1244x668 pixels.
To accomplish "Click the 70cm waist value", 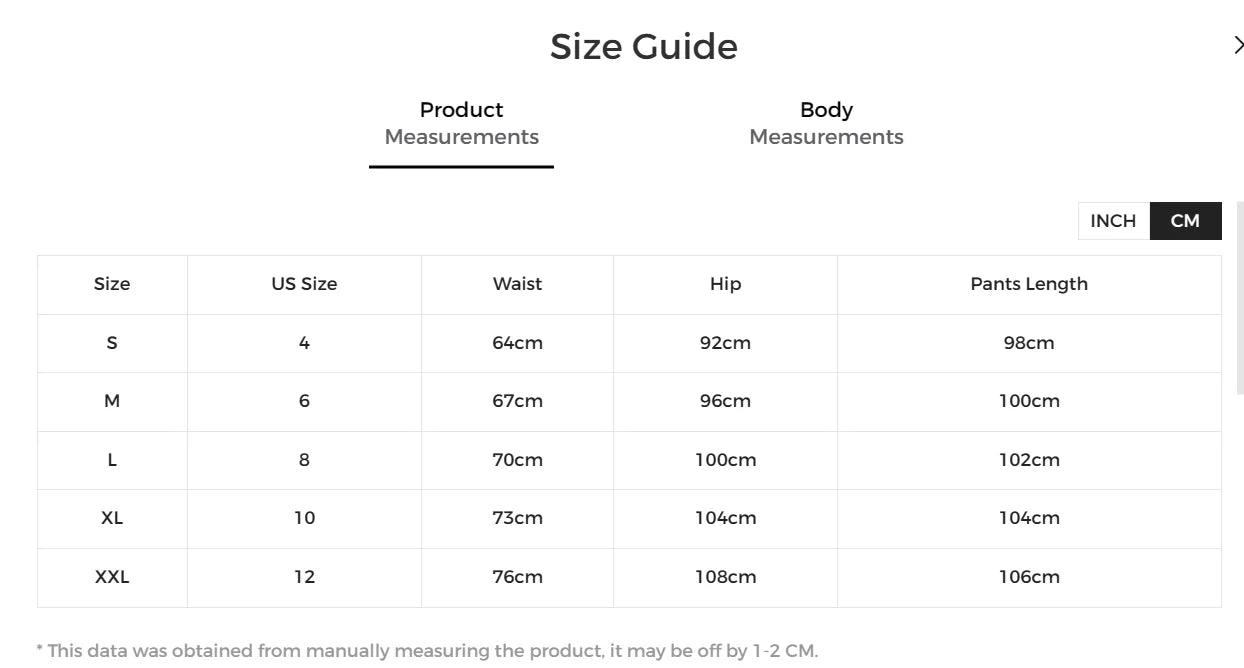I will [x=517, y=460].
